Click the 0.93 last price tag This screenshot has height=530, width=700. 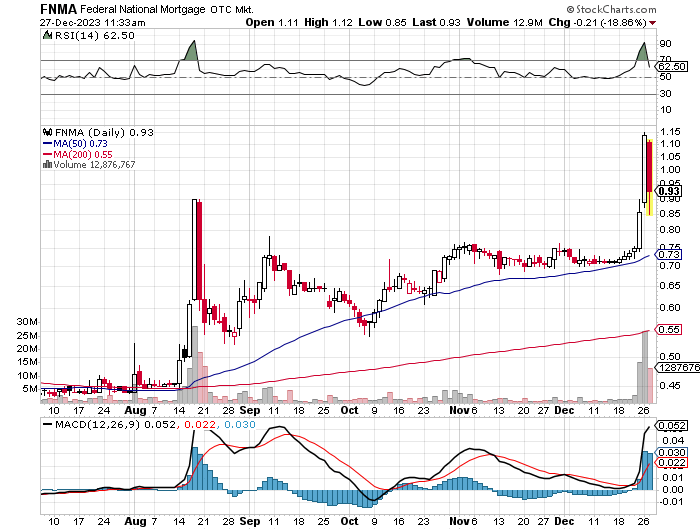click(668, 191)
